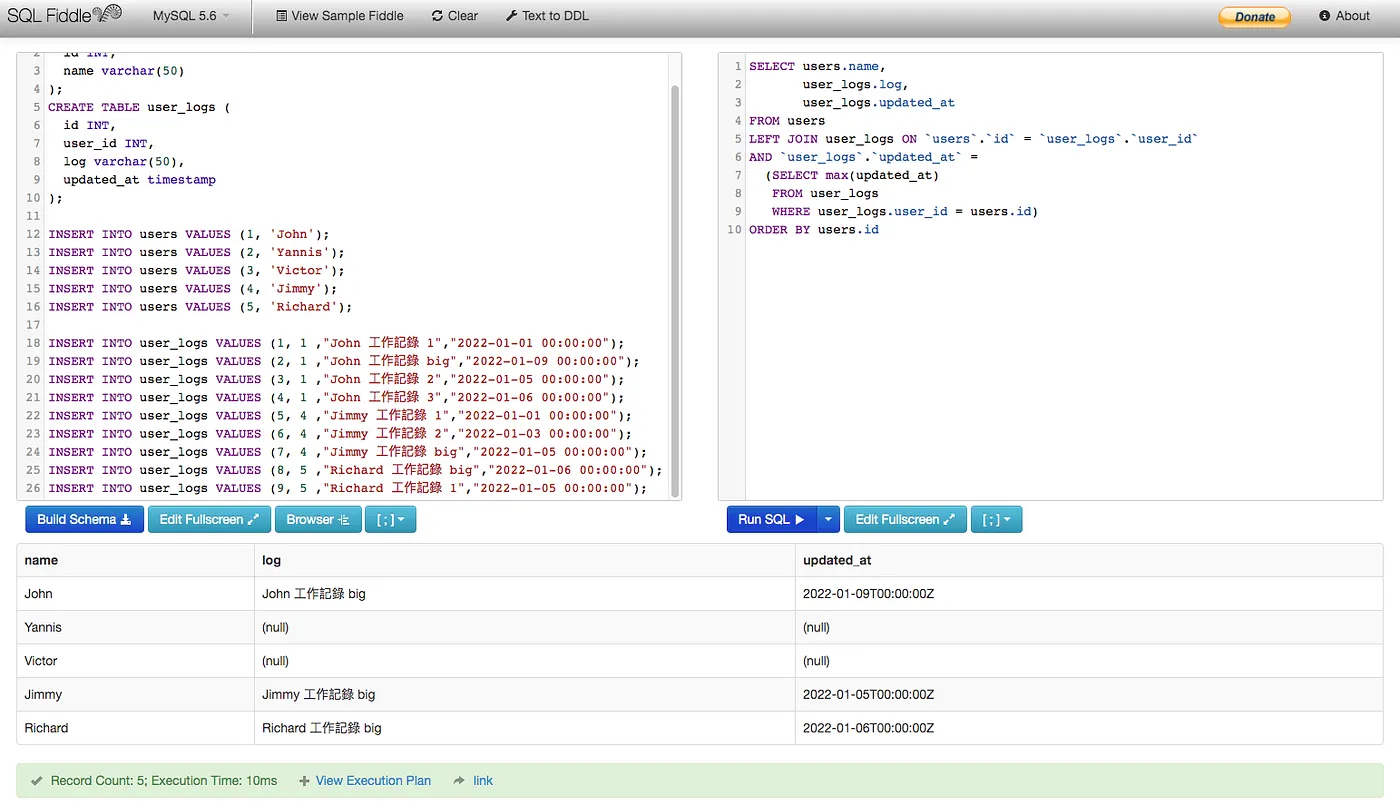Click the 'ORDER BY users.id' line
This screenshot has height=808, width=1400.
point(814,230)
